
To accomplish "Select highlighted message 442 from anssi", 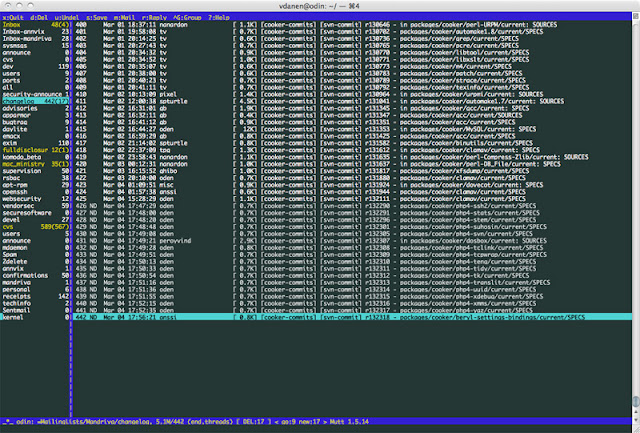I will pos(353,318).
